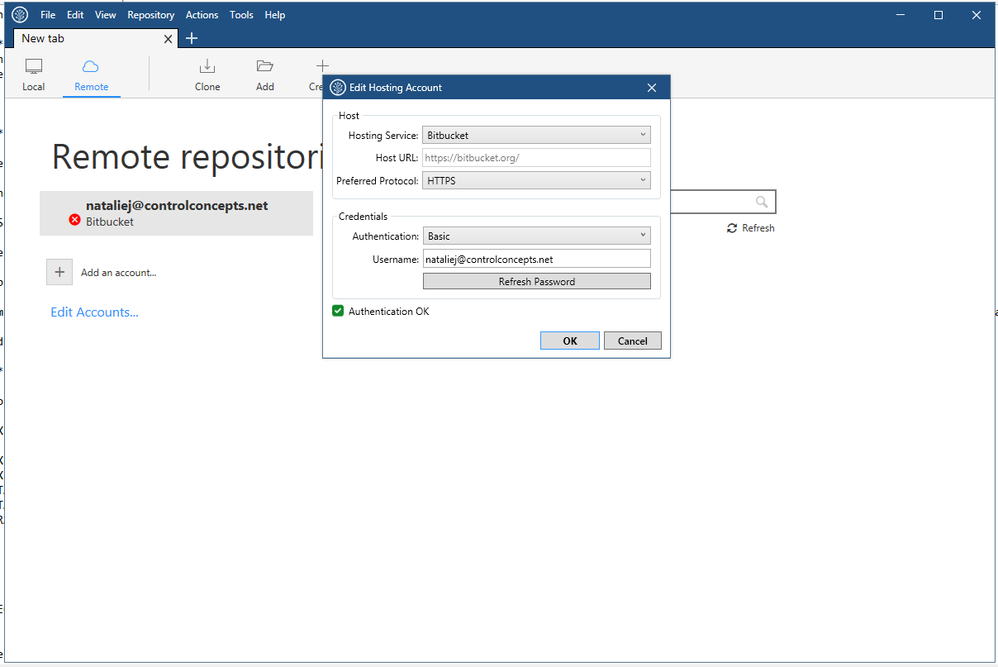Click the Host URL input field

pos(536,158)
